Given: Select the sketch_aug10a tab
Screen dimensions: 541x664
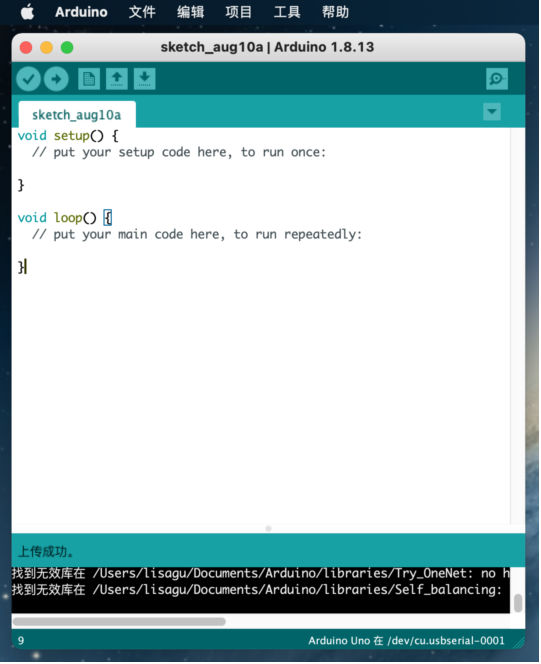Looking at the screenshot, I should click(77, 115).
